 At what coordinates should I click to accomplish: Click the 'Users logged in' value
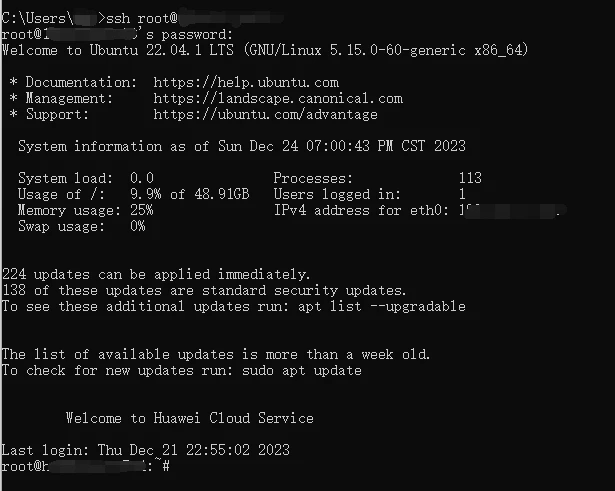pyautogui.click(x=462, y=195)
